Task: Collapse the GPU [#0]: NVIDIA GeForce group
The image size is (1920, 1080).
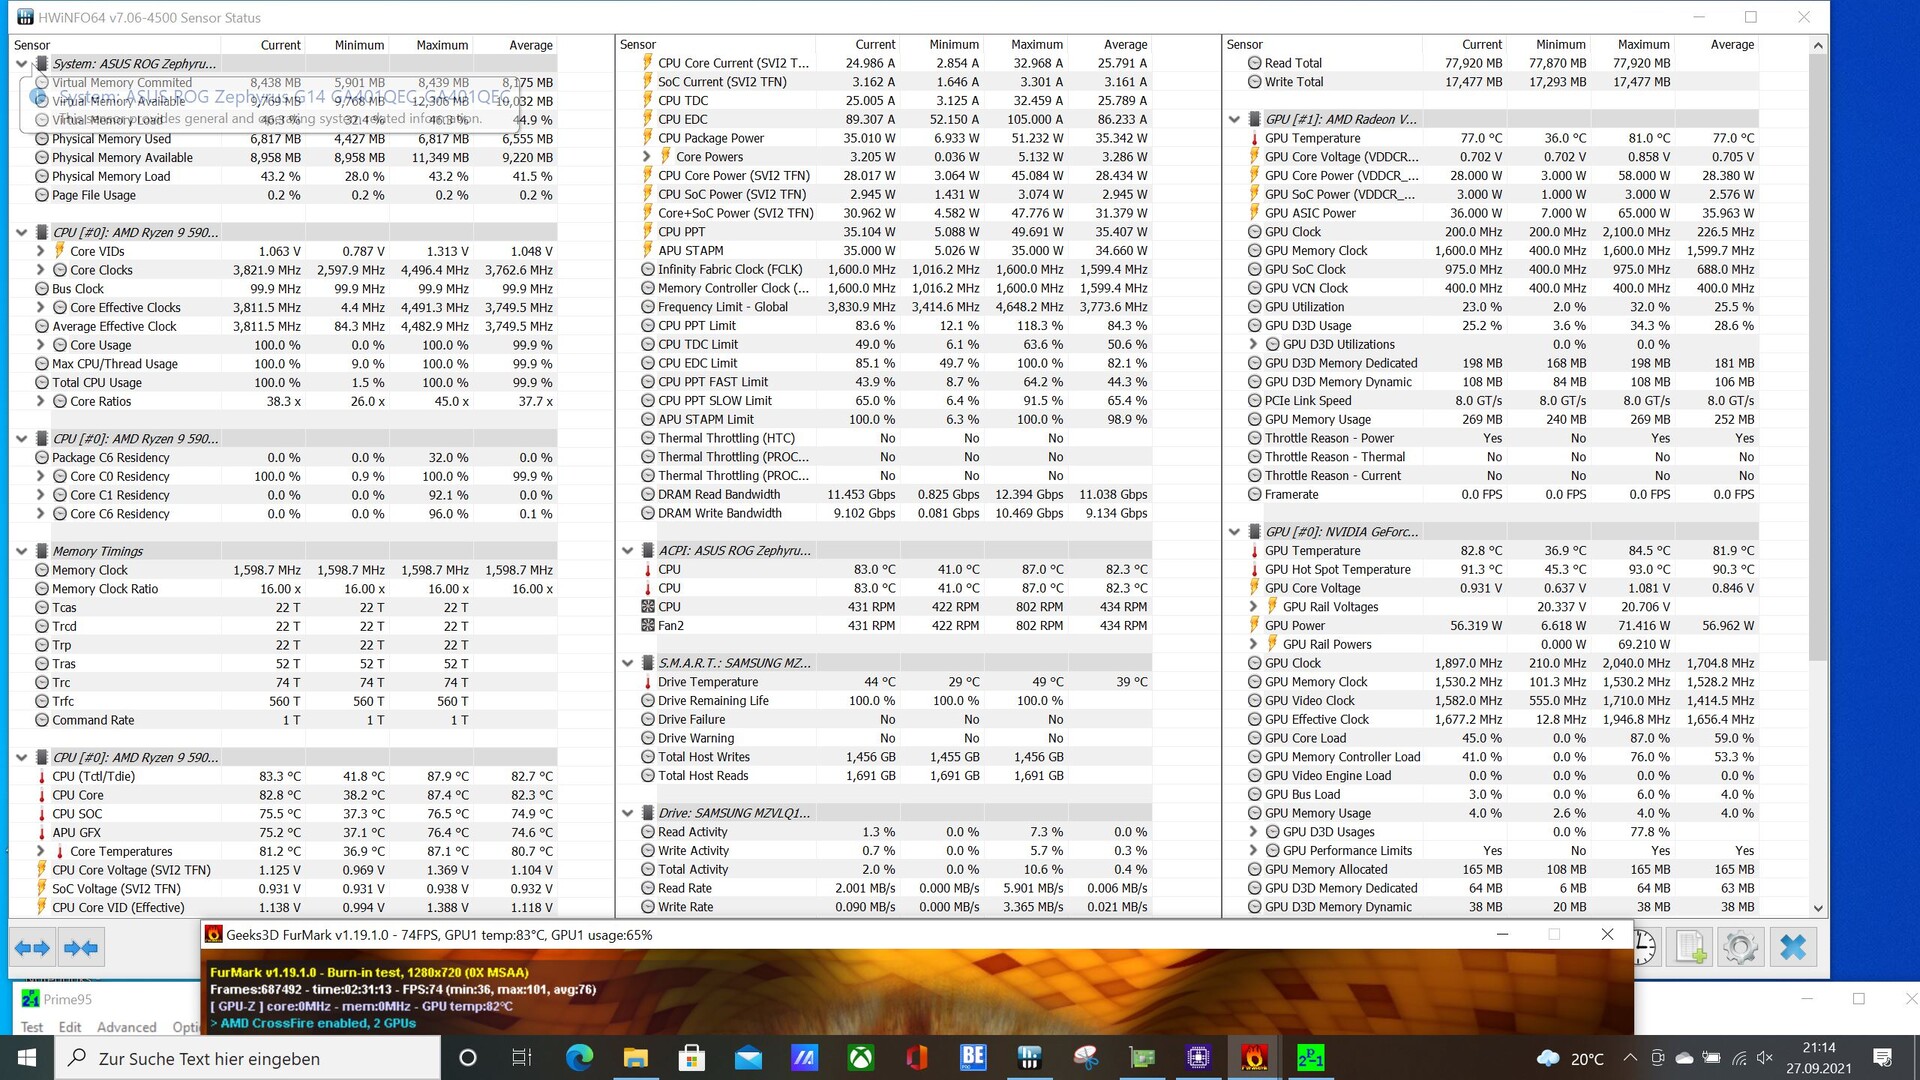Action: click(x=1234, y=532)
